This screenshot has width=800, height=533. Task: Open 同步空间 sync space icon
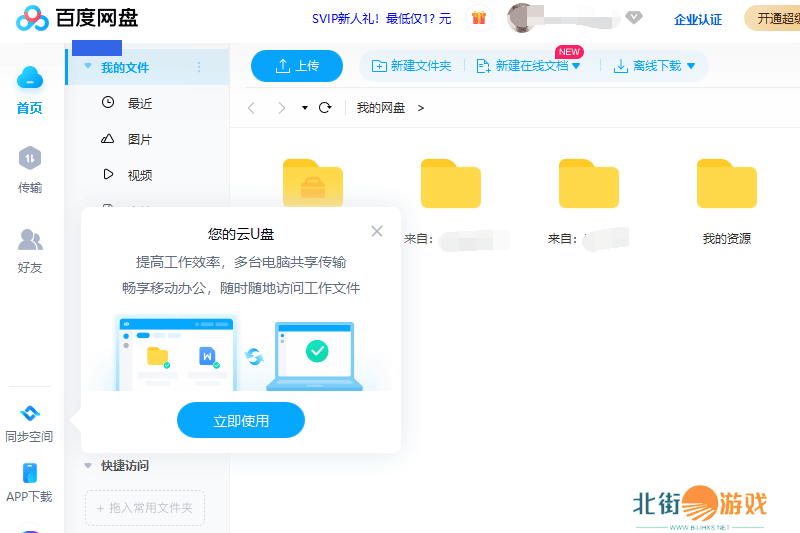(x=30, y=413)
